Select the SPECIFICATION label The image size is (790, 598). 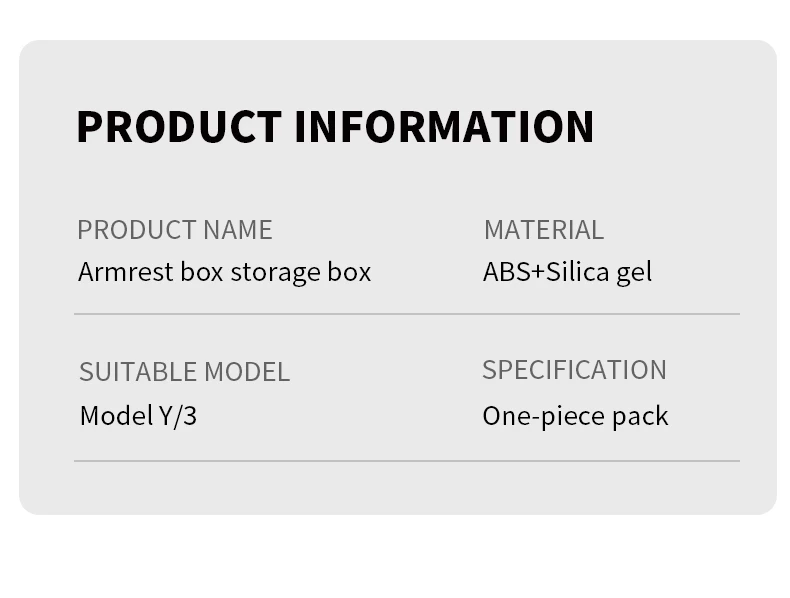(x=574, y=370)
